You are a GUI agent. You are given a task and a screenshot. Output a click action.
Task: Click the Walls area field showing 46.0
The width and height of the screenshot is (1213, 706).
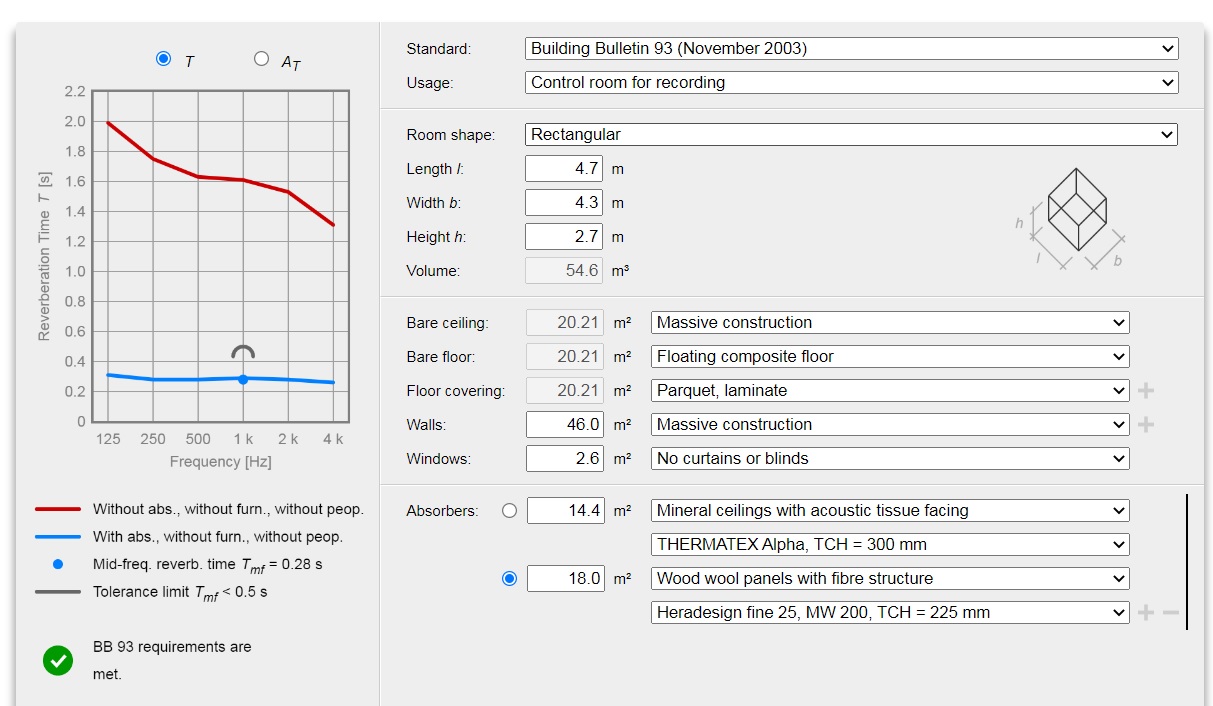(565, 424)
